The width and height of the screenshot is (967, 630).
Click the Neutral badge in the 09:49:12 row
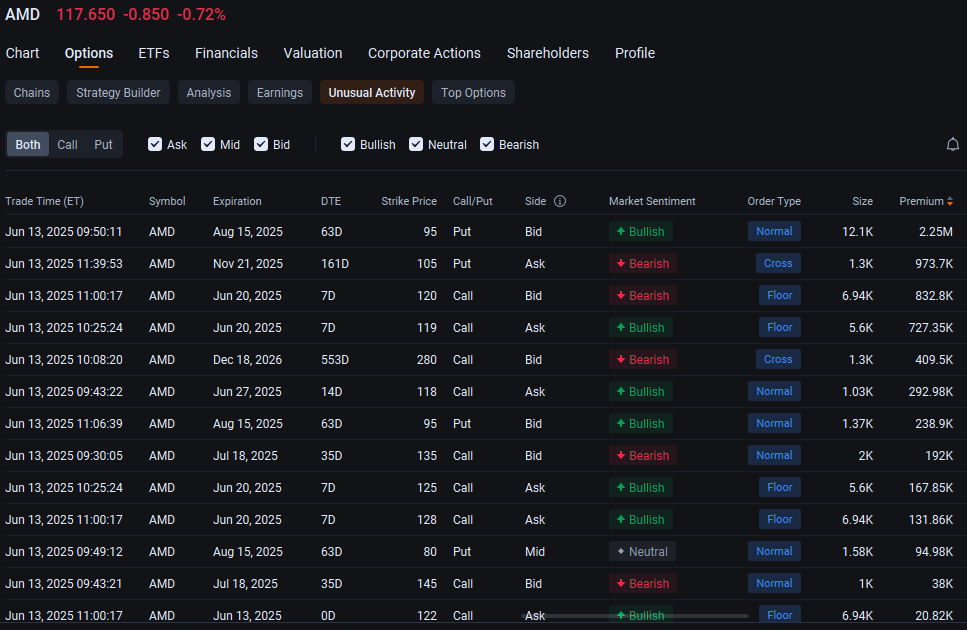coord(642,552)
